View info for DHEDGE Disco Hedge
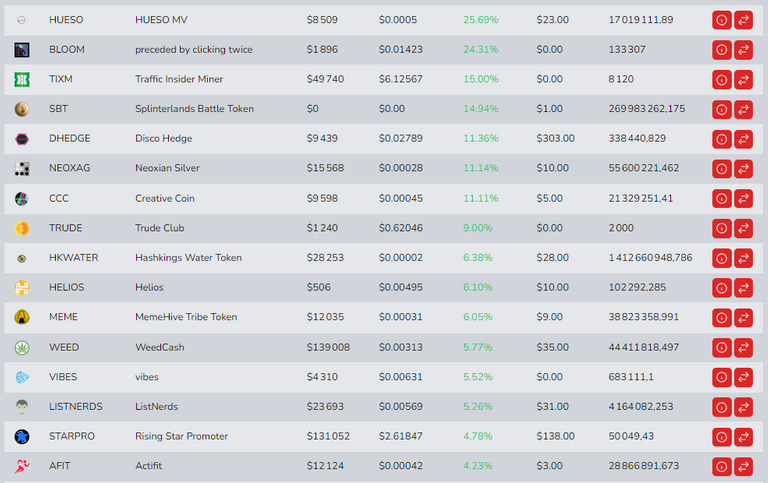768x483 pixels. click(x=721, y=139)
